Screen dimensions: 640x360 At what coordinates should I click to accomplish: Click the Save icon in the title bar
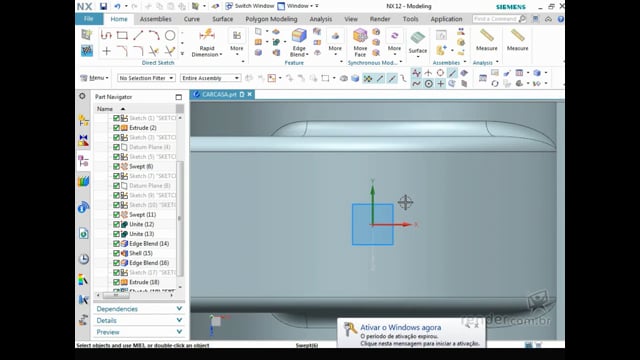pos(103,6)
